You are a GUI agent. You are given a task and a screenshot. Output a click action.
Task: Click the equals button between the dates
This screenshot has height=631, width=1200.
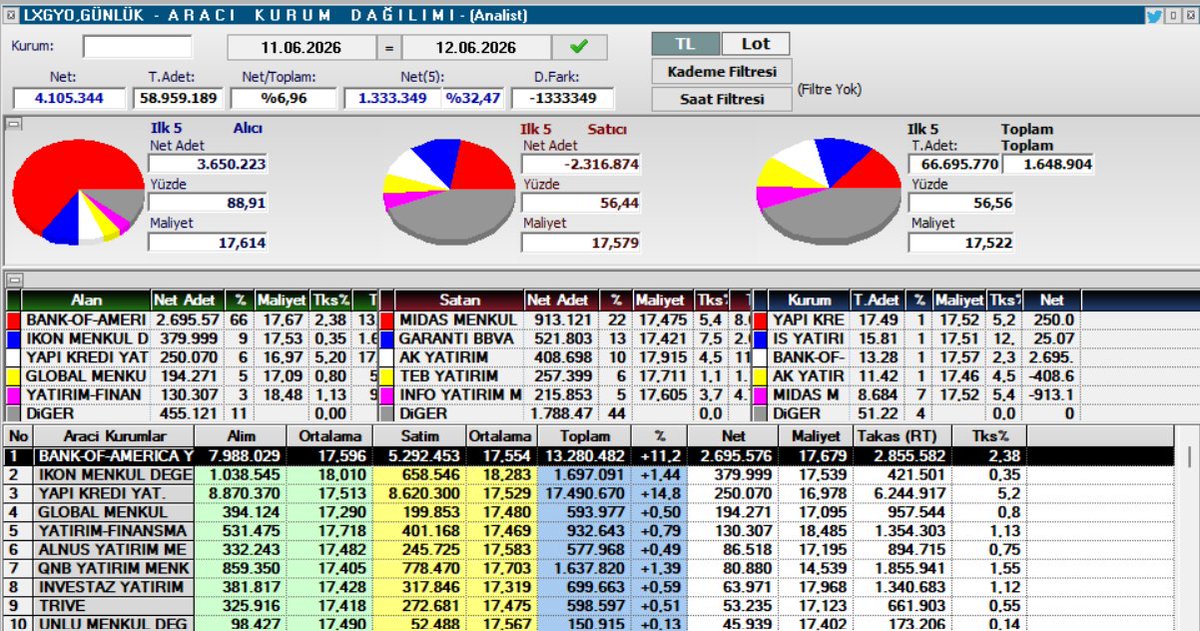click(389, 47)
